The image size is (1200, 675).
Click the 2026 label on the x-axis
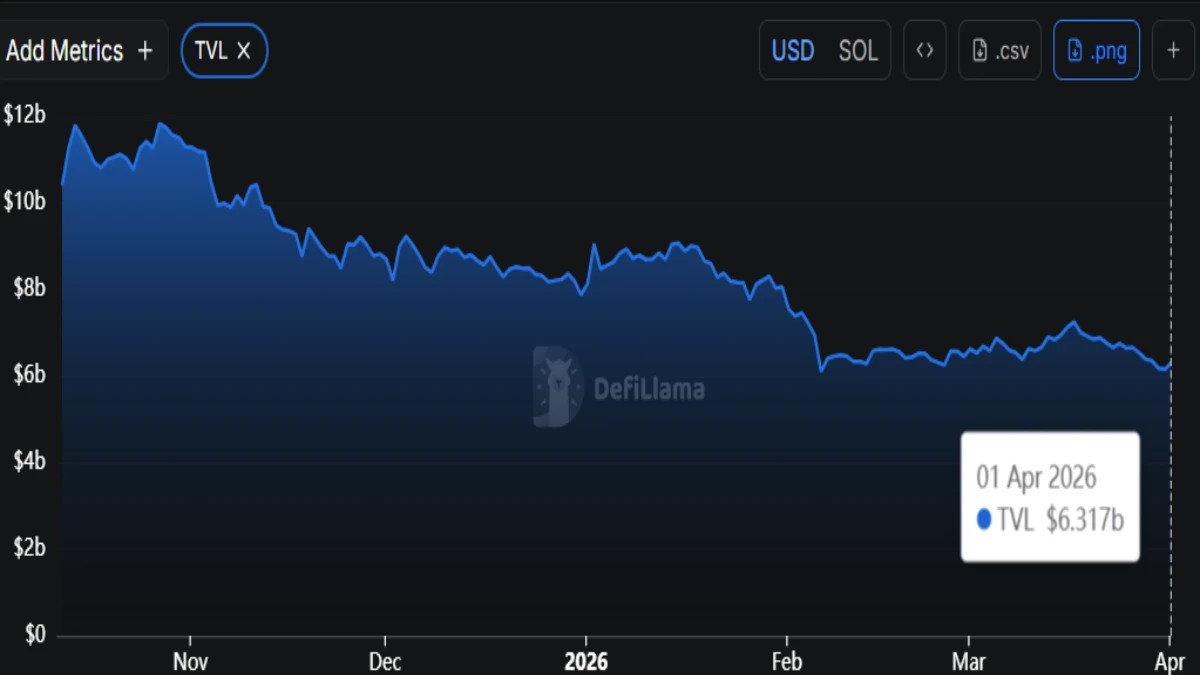[586, 661]
